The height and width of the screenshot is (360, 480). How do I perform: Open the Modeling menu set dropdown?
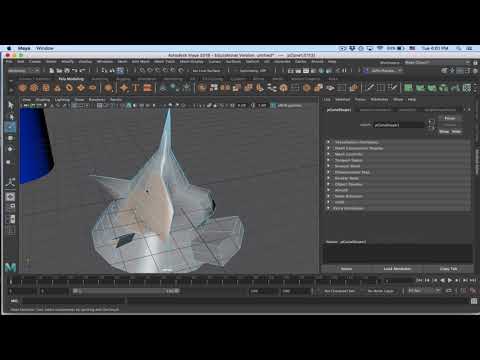23,70
